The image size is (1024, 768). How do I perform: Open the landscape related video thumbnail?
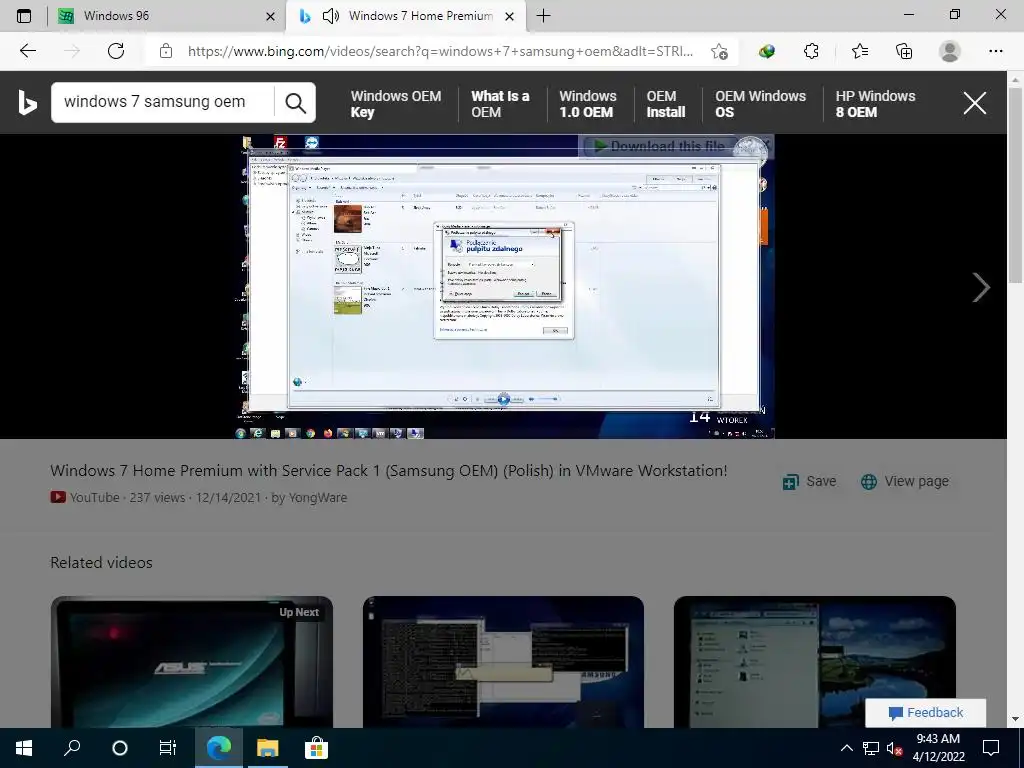[814, 662]
